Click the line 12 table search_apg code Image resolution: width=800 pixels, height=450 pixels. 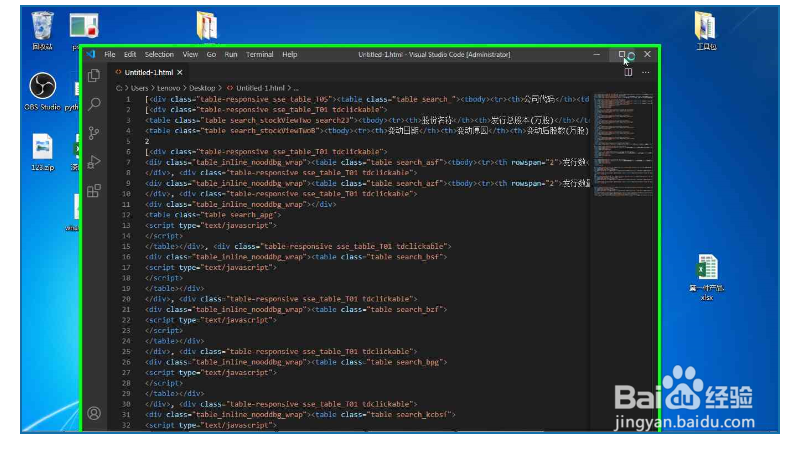coord(213,215)
